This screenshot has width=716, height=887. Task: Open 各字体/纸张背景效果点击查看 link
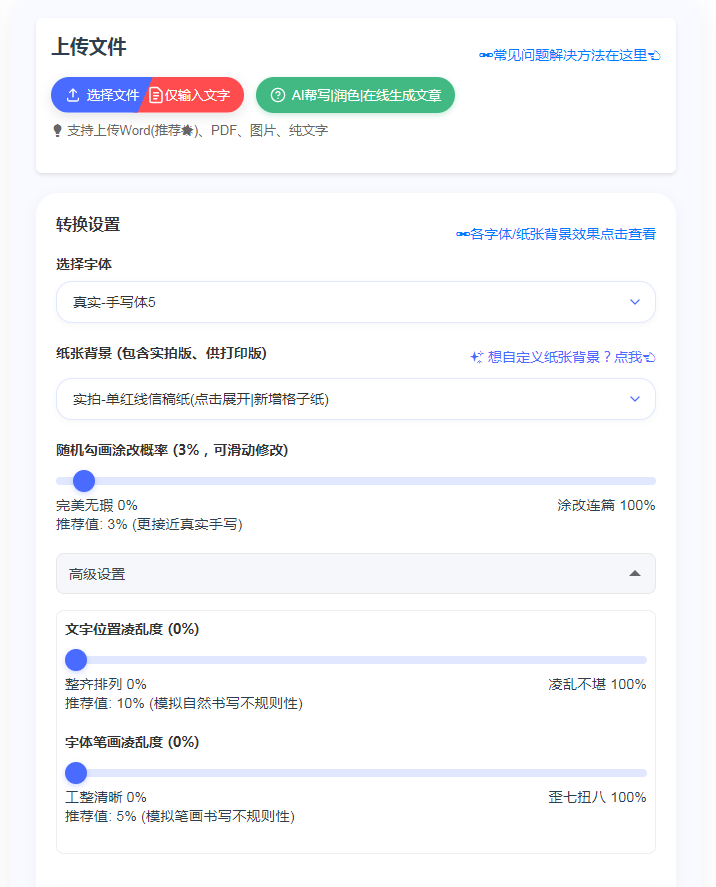coord(556,234)
